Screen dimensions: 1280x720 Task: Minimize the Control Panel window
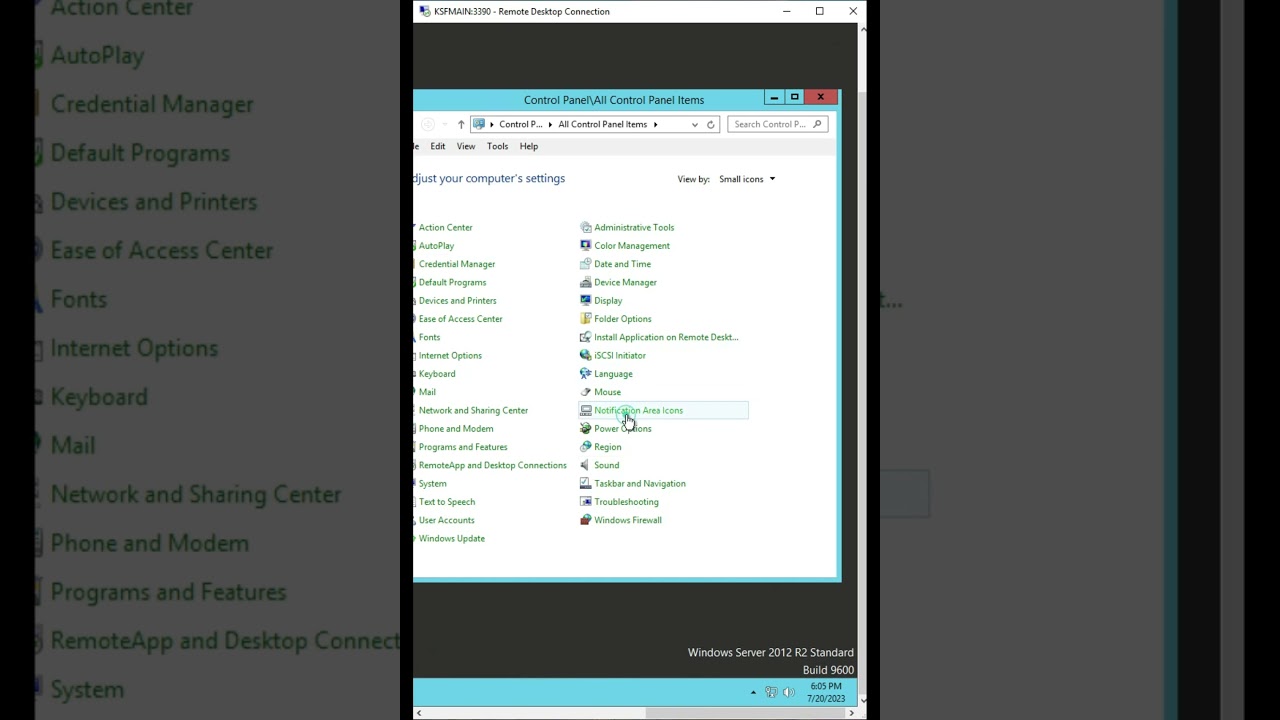click(774, 97)
